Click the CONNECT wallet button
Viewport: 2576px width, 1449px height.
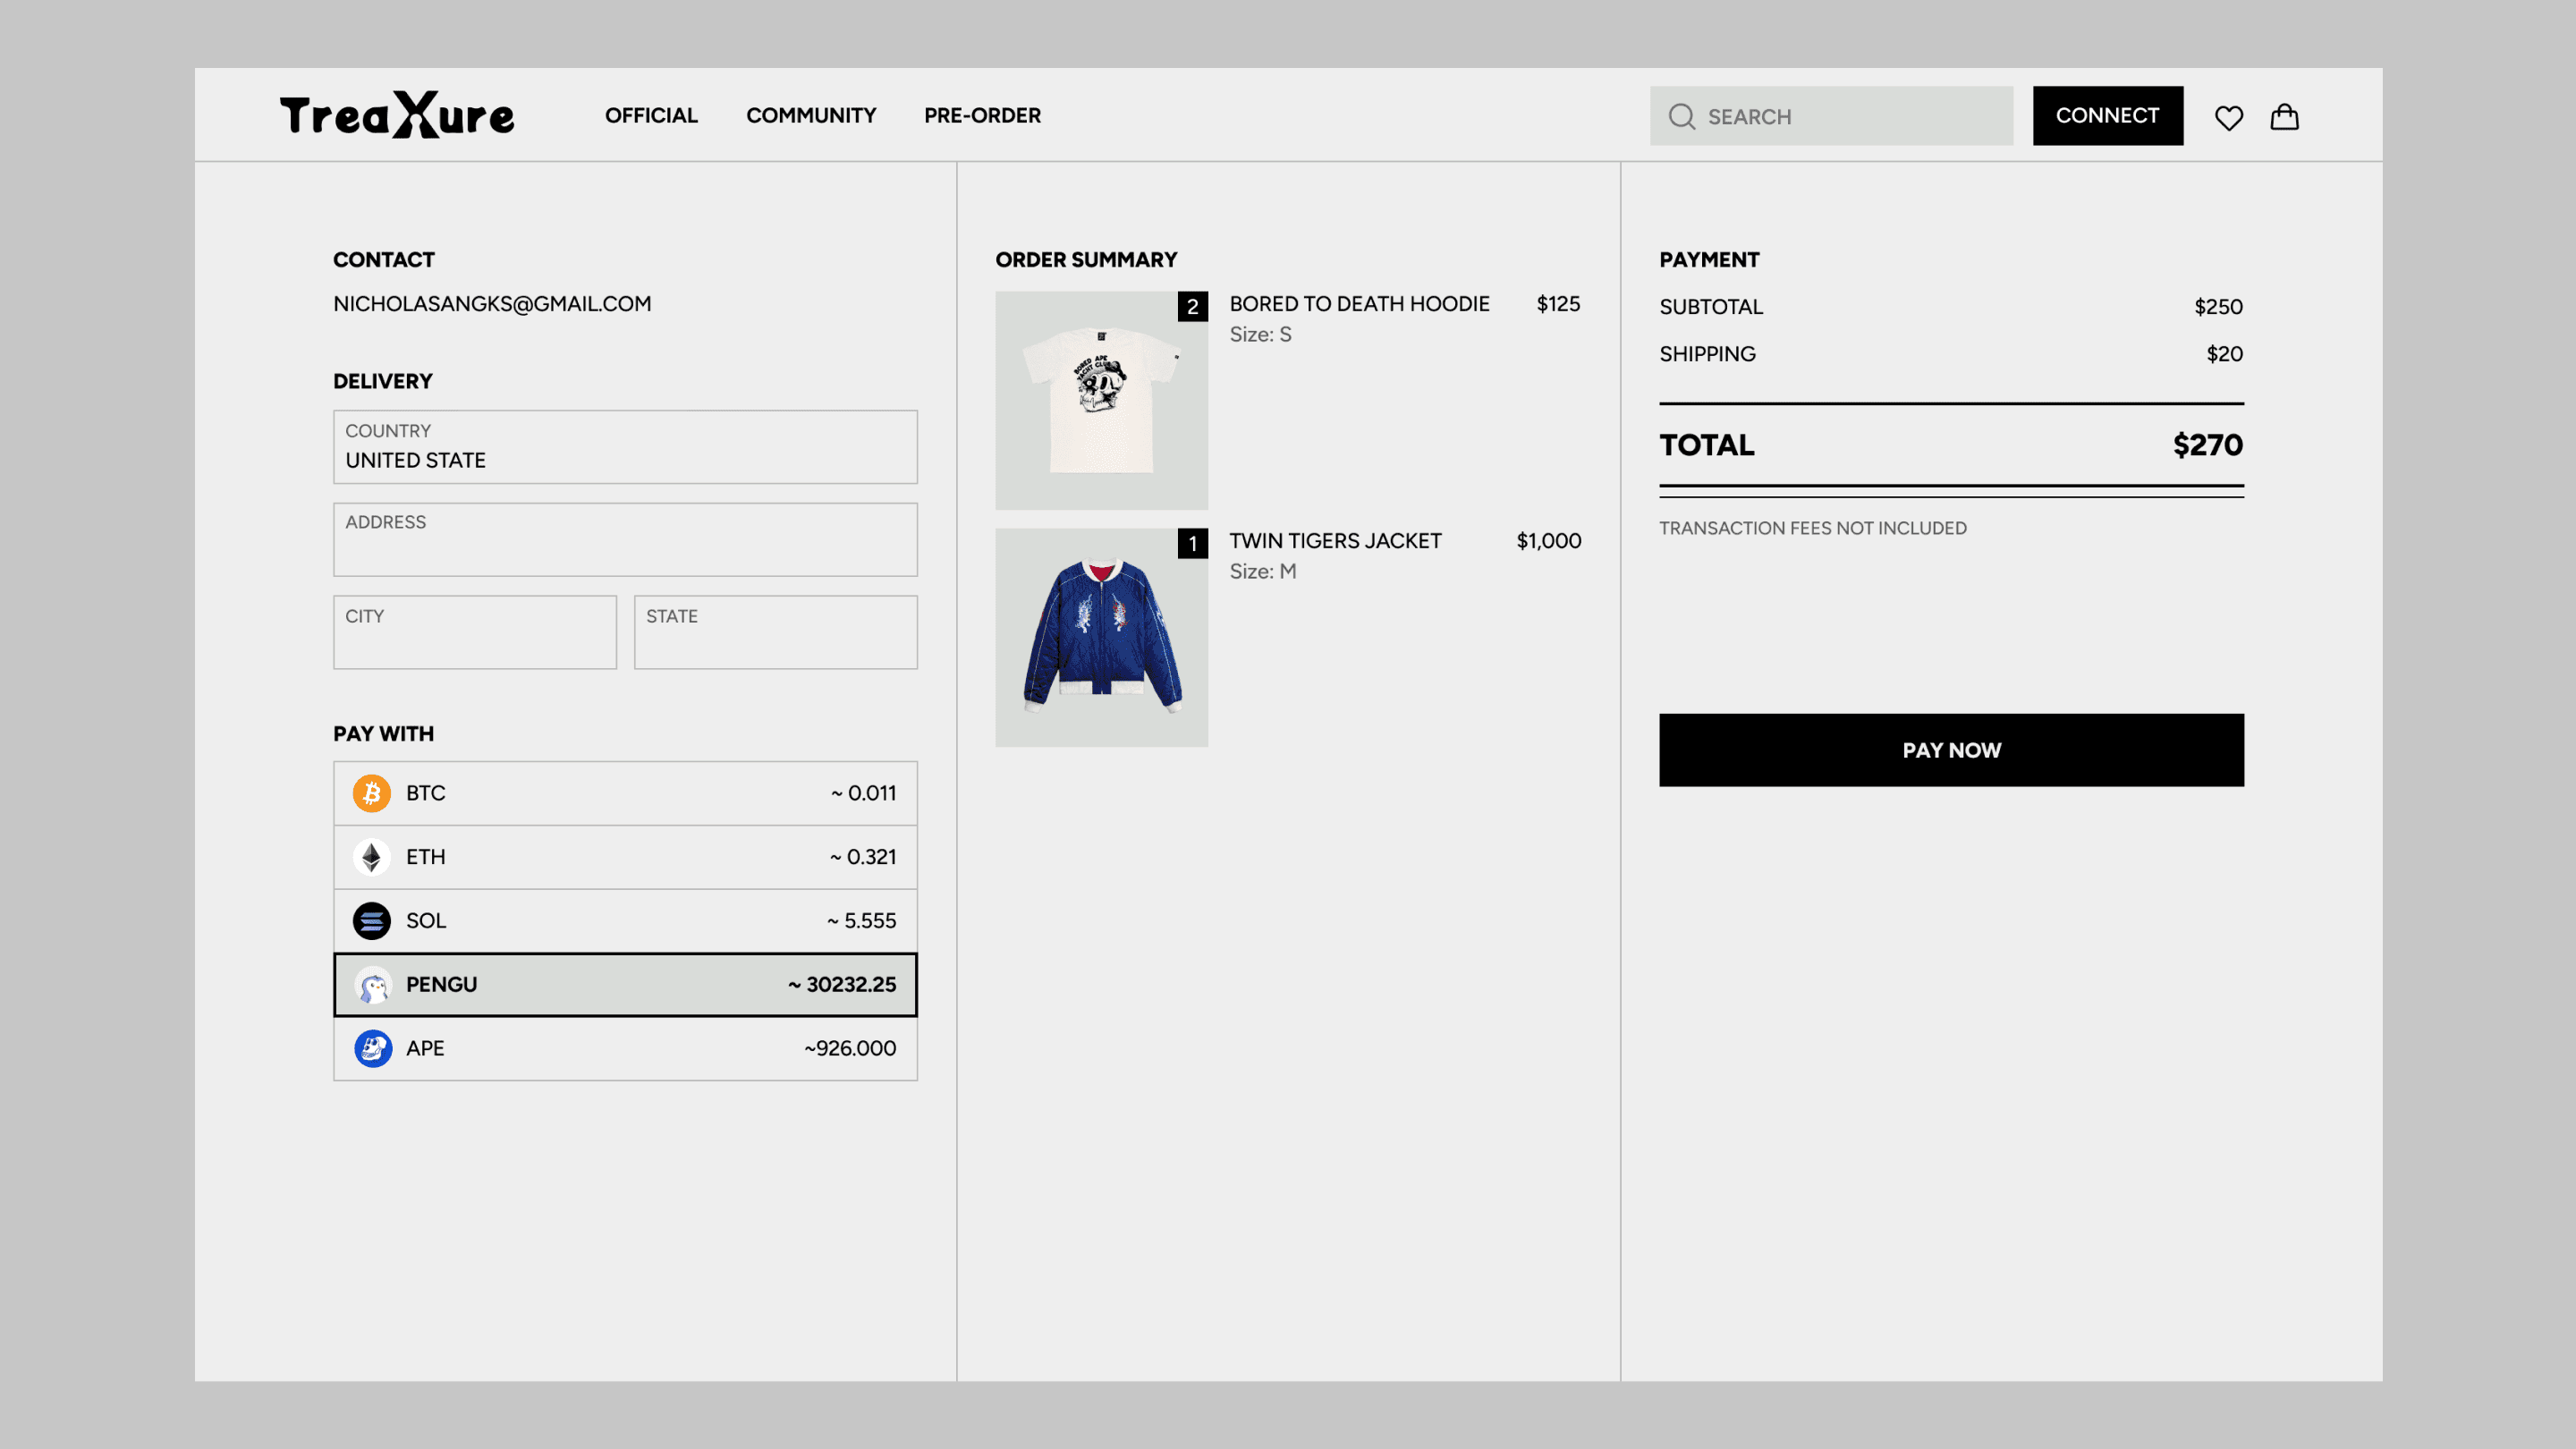click(x=2107, y=116)
